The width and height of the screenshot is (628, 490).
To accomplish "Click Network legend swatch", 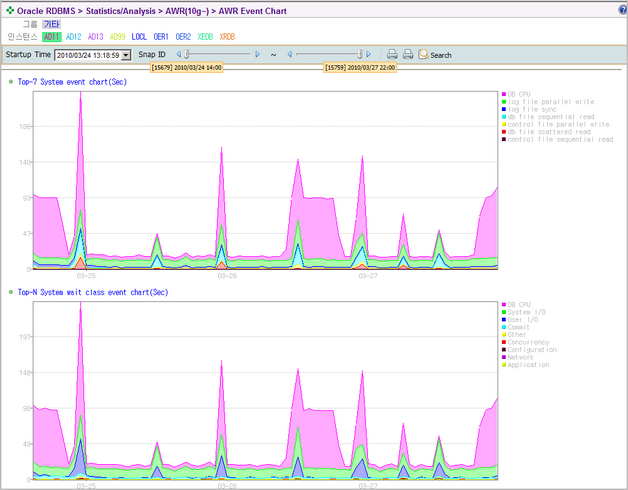I will [x=504, y=357].
